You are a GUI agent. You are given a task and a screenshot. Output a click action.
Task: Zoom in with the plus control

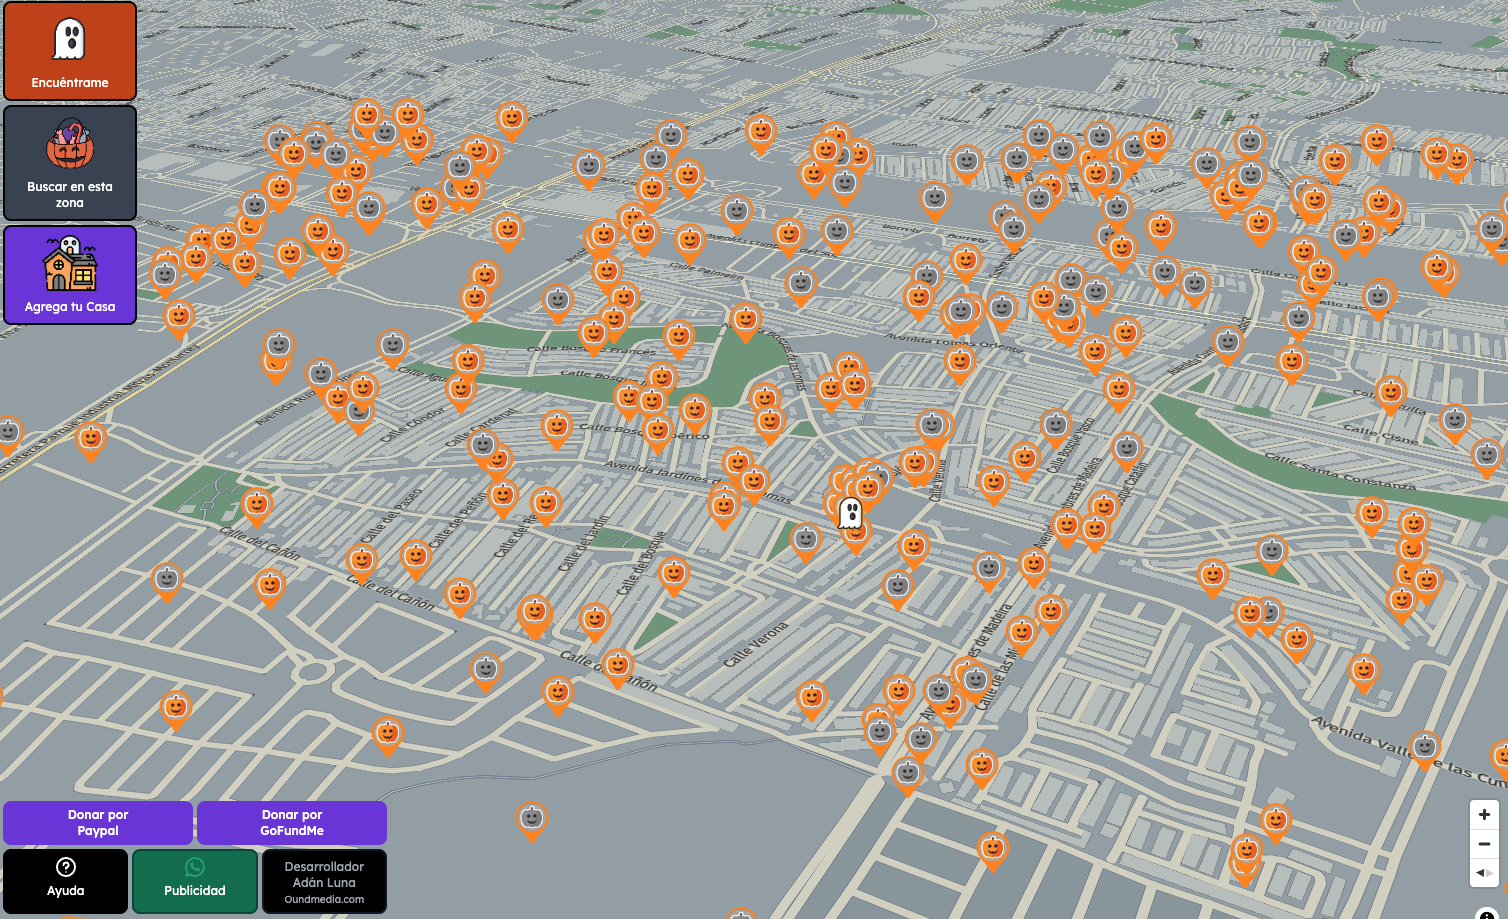(1484, 815)
